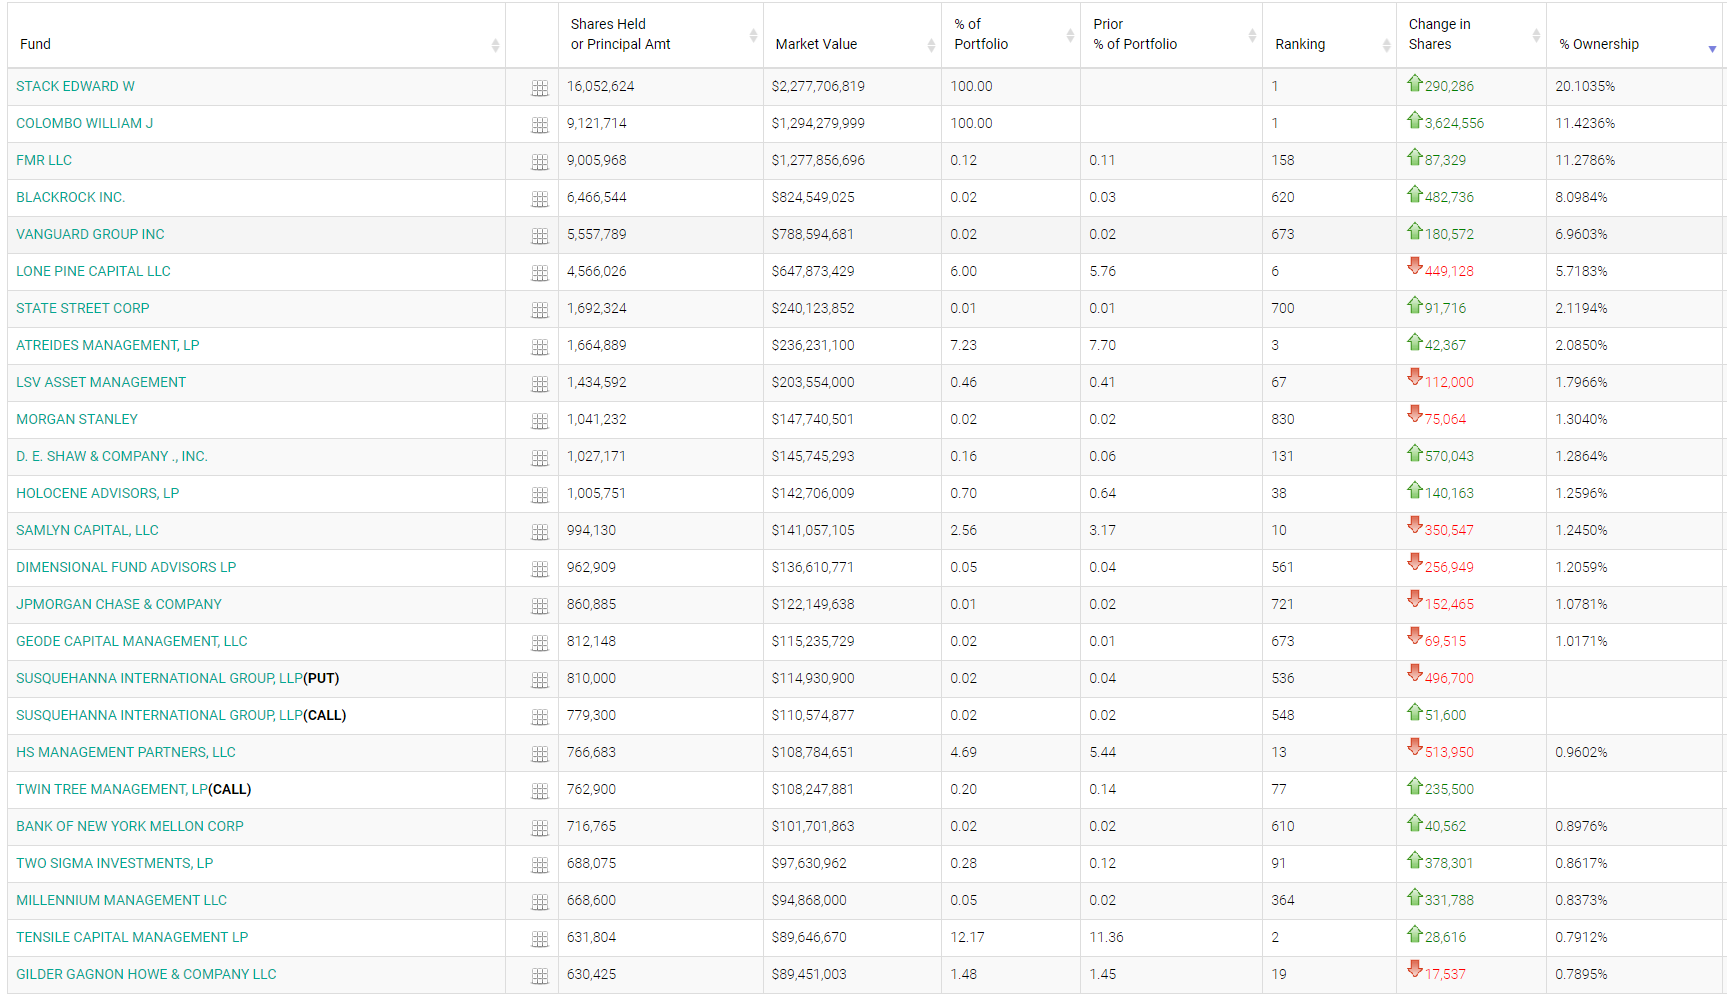This screenshot has width=1727, height=1001.
Task: Open COLOMBO WILLIAM J fund link
Action: (84, 123)
